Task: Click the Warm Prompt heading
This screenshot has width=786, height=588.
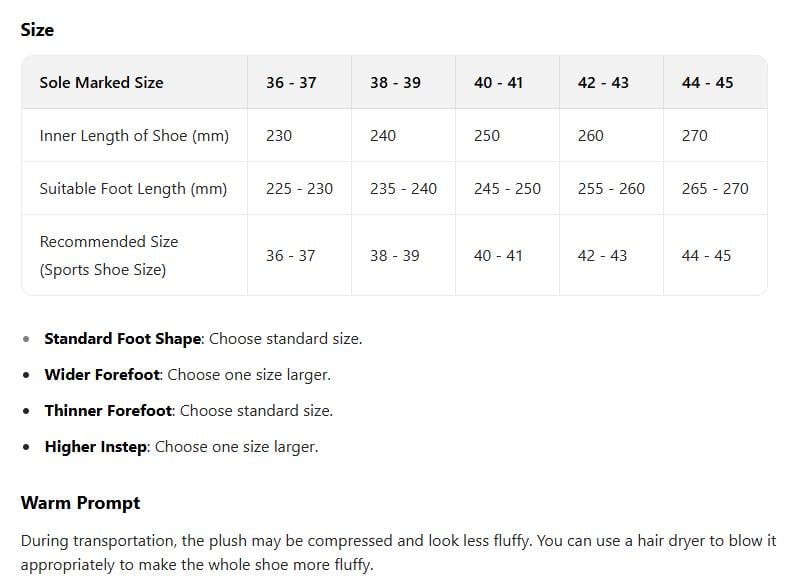Action: 80,502
